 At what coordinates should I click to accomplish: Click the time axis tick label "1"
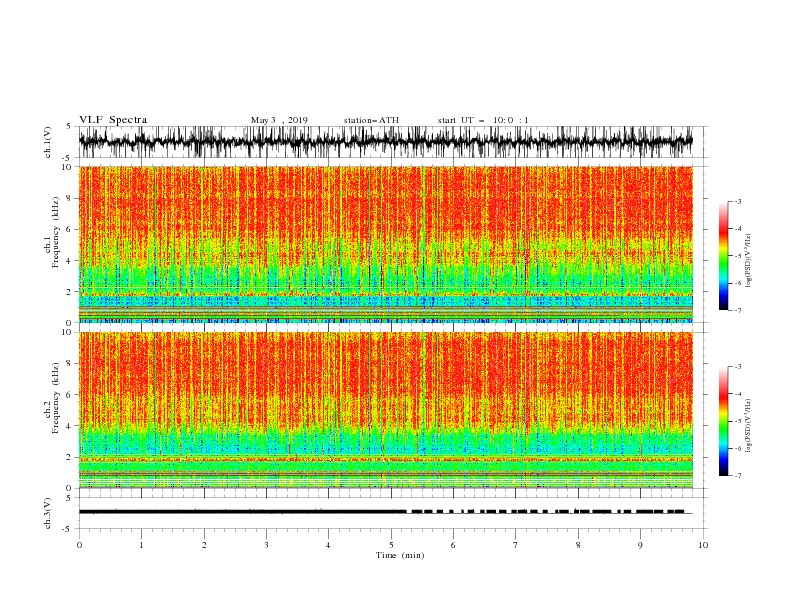141,545
